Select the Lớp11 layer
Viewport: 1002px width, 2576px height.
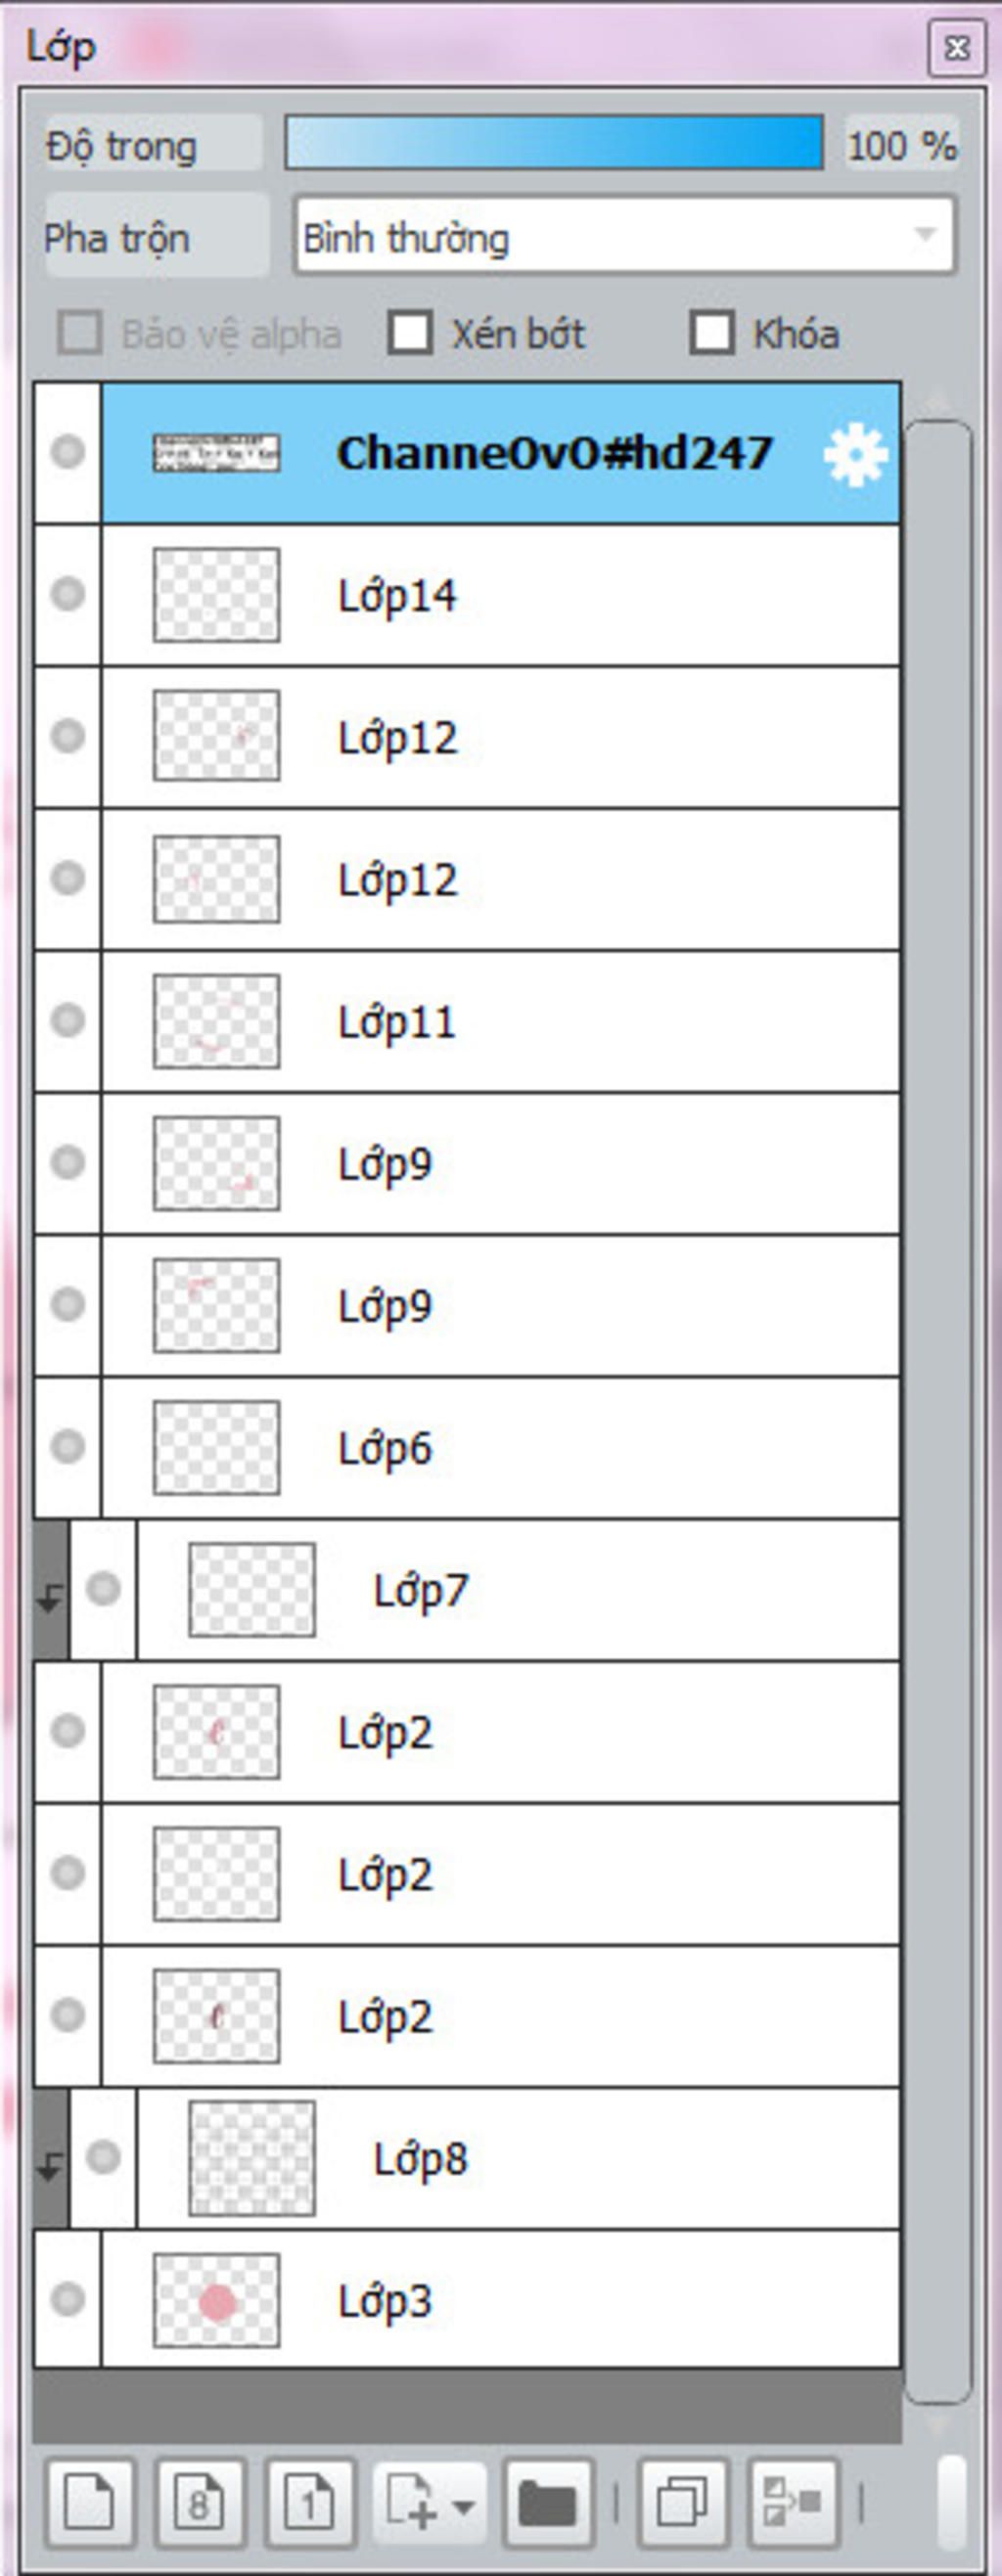500,1021
